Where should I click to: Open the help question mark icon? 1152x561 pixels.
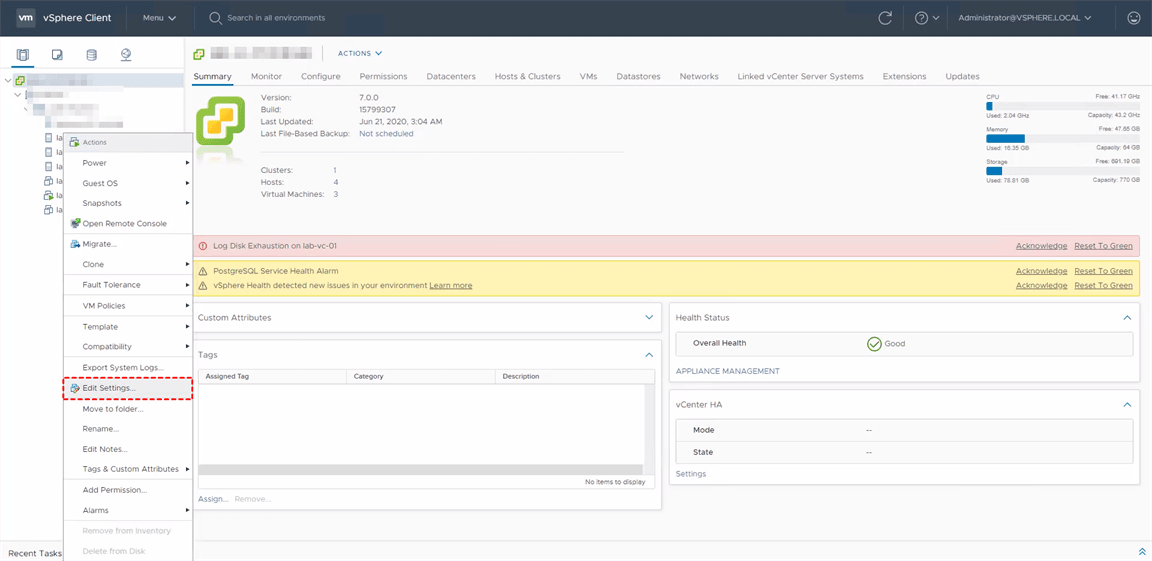(x=921, y=18)
